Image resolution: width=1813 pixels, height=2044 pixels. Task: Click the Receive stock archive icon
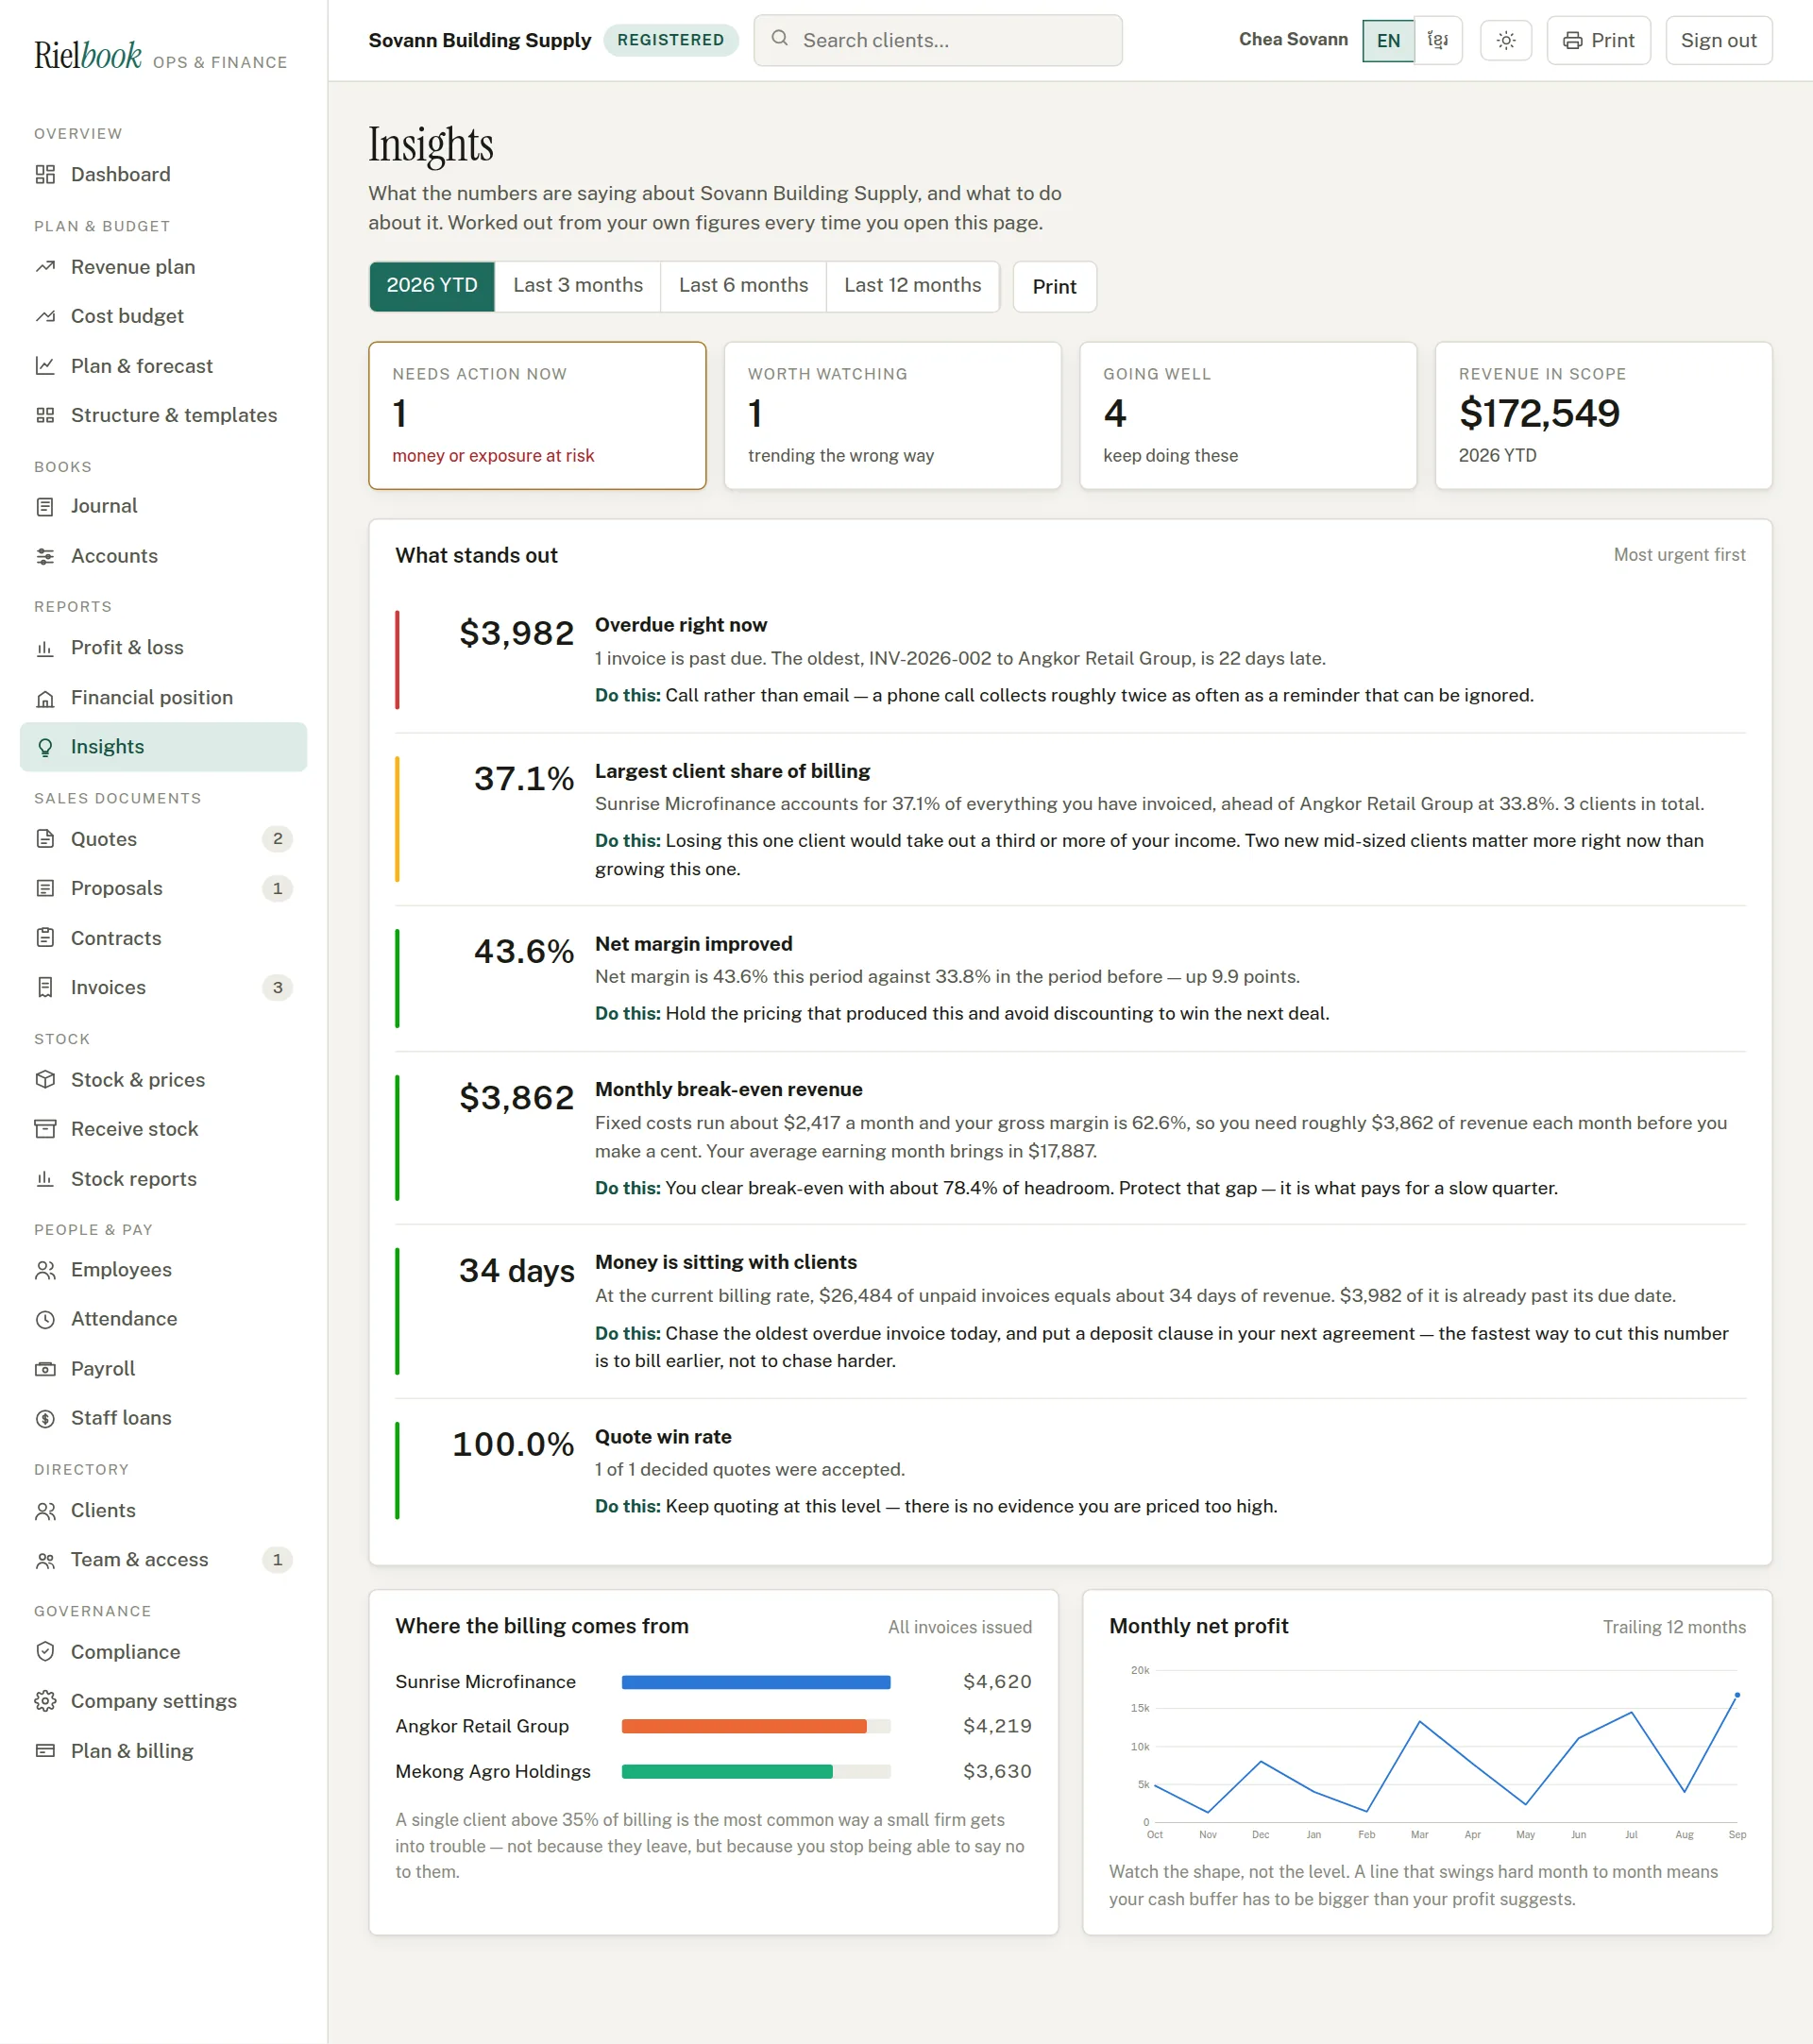click(45, 1129)
